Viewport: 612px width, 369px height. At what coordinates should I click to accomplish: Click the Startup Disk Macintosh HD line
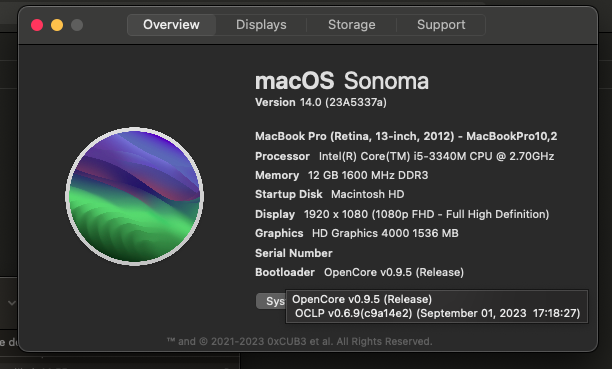[330, 194]
